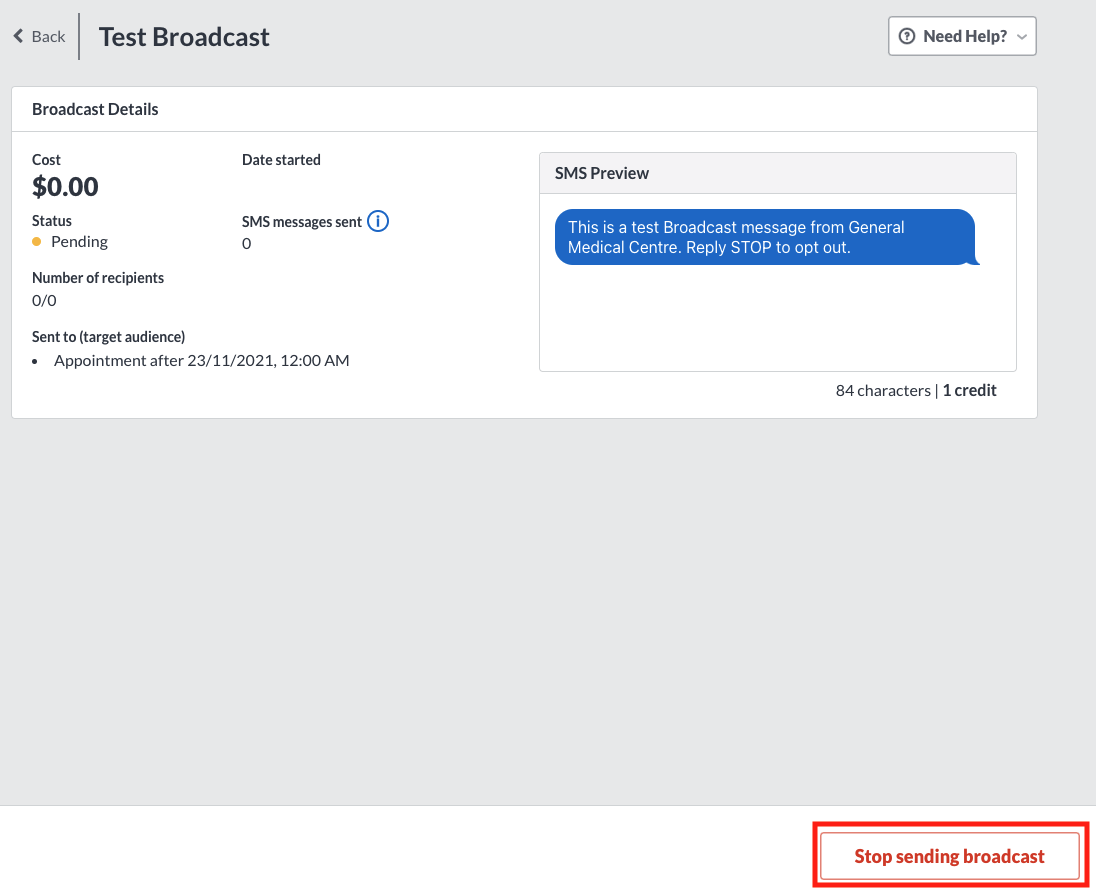Stop sending the broadcast
The image size is (1096, 895).
pyautogui.click(x=949, y=856)
